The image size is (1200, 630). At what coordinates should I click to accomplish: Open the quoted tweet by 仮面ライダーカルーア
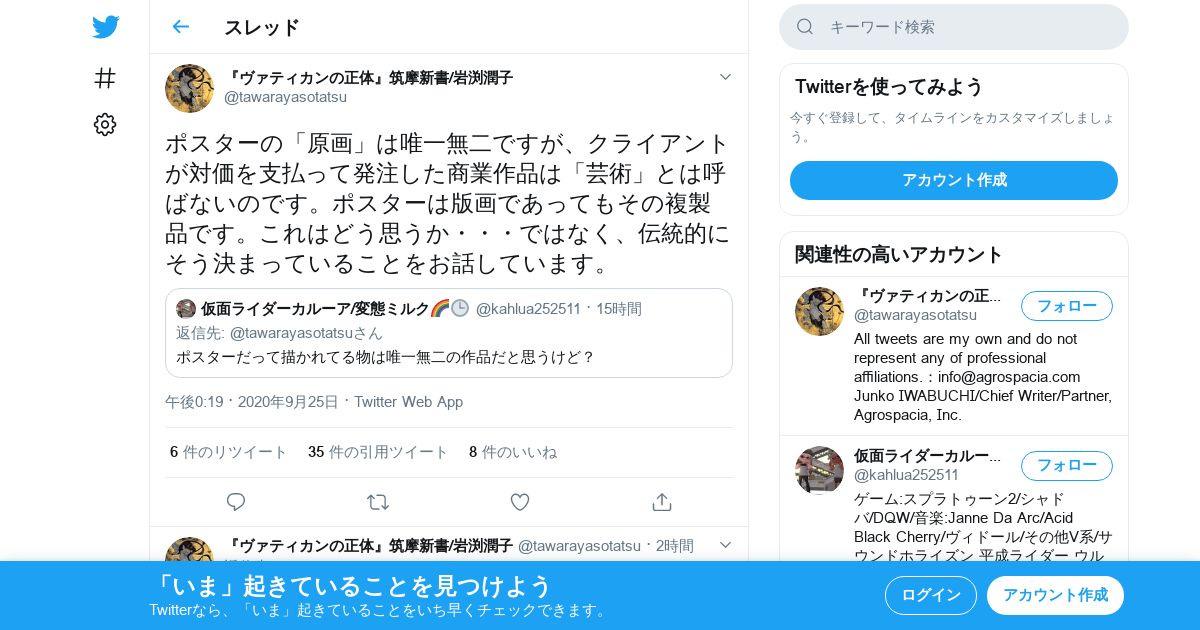click(x=449, y=333)
